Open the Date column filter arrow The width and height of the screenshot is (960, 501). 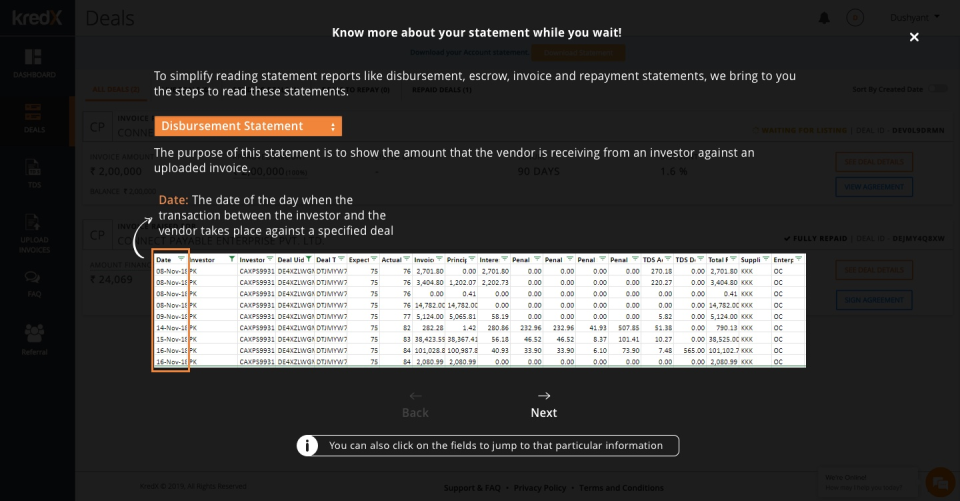pyautogui.click(x=180, y=260)
